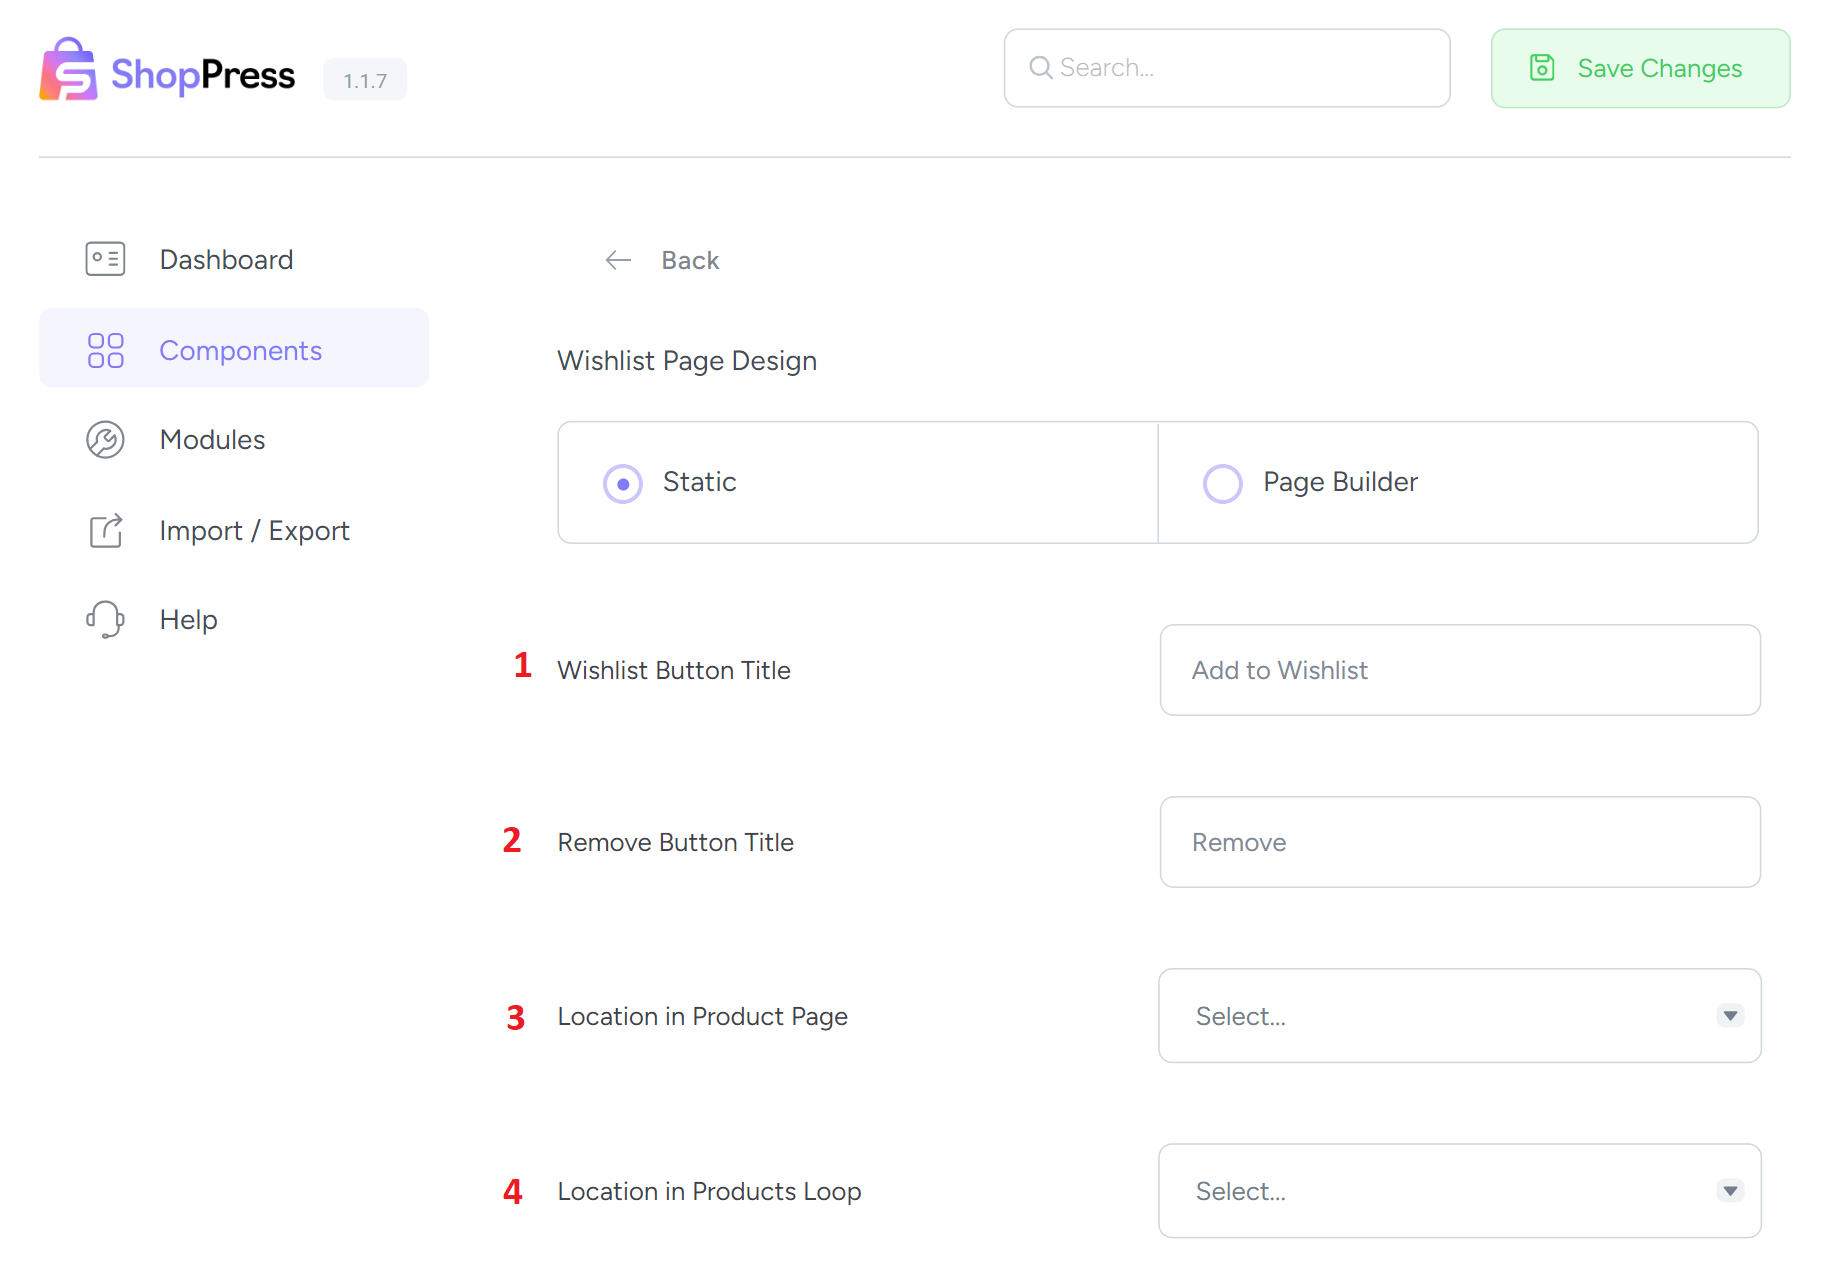1828x1276 pixels.
Task: Select the Page Builder design option
Action: point(1222,482)
